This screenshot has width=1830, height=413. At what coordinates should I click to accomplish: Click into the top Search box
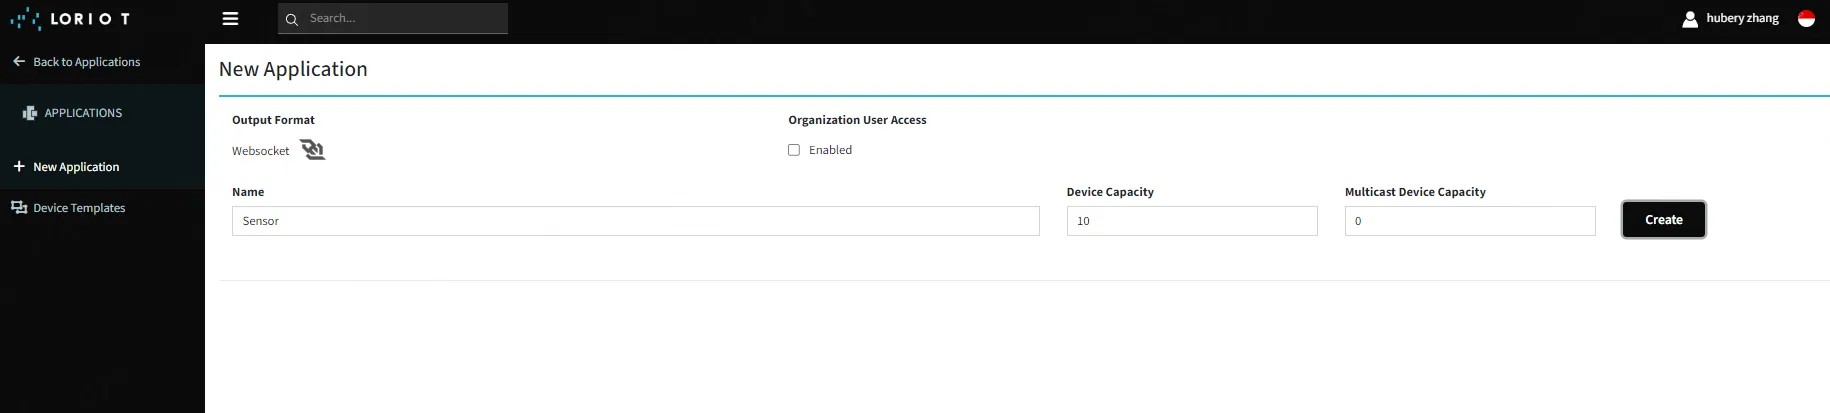click(x=403, y=19)
